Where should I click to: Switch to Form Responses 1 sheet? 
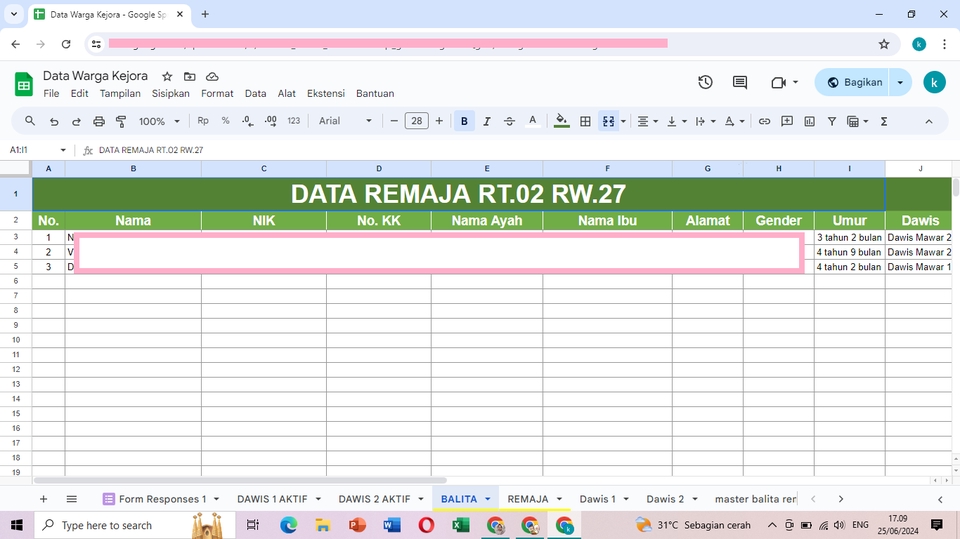(162, 499)
